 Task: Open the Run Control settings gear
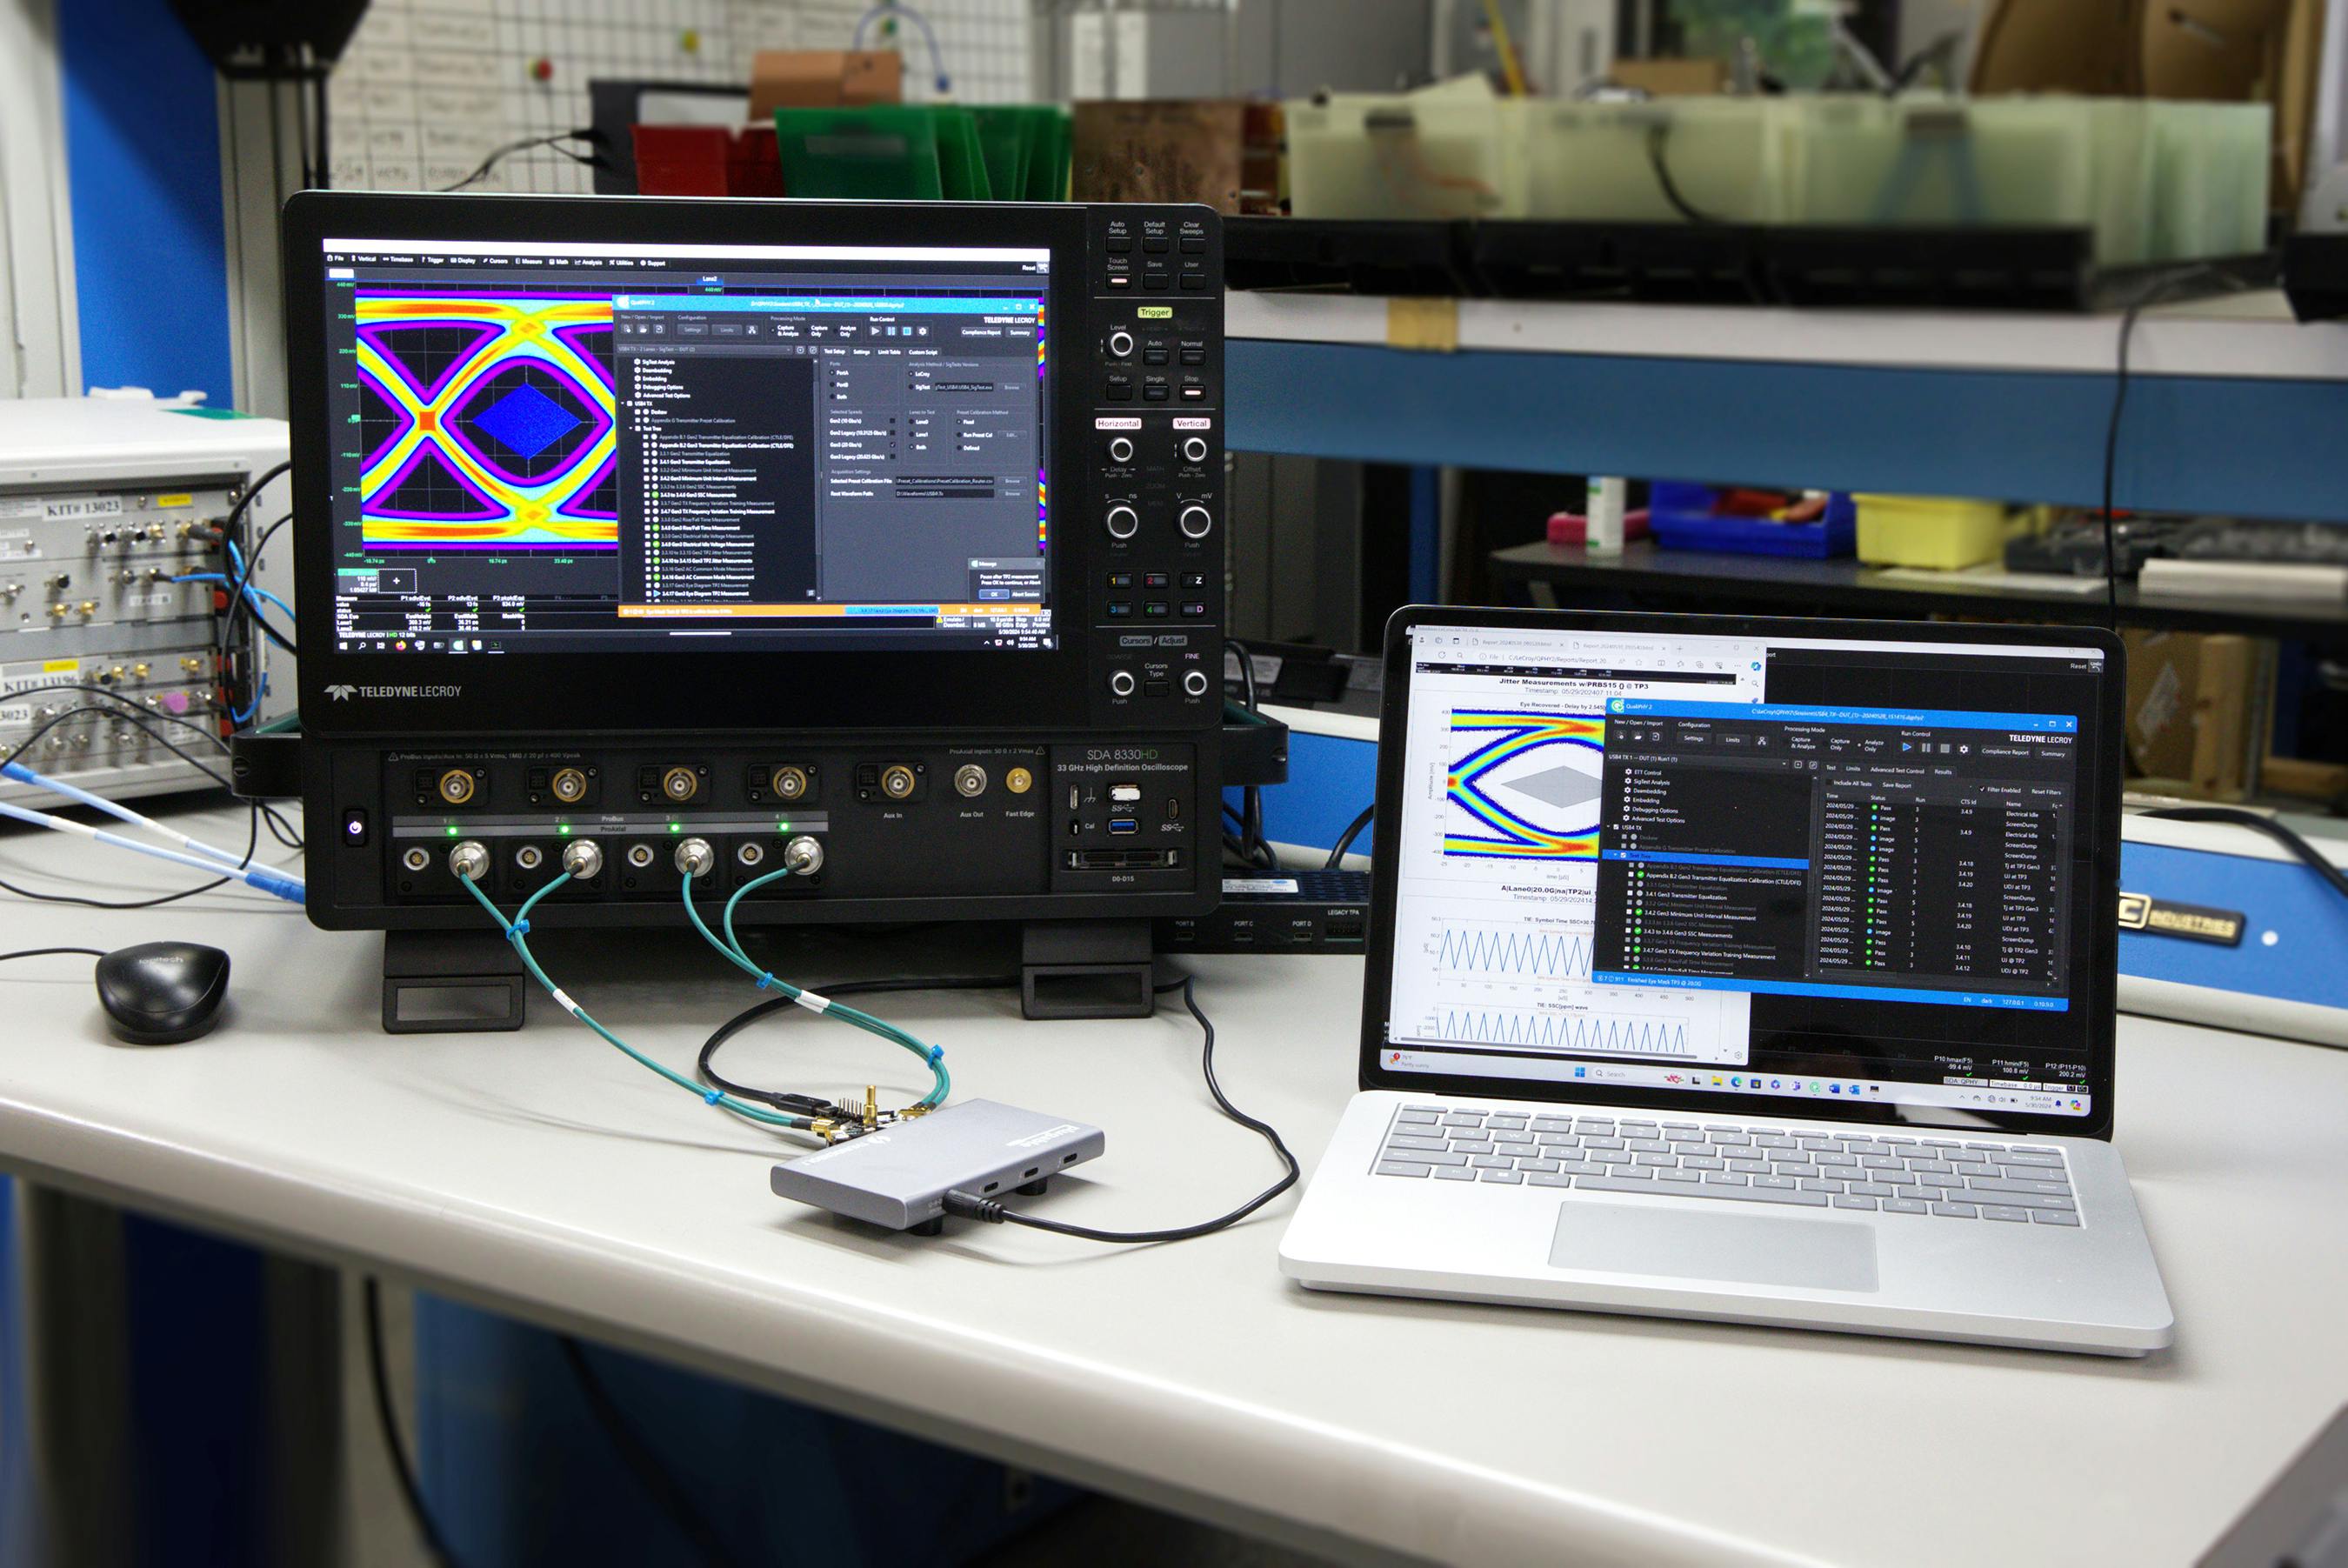point(924,331)
